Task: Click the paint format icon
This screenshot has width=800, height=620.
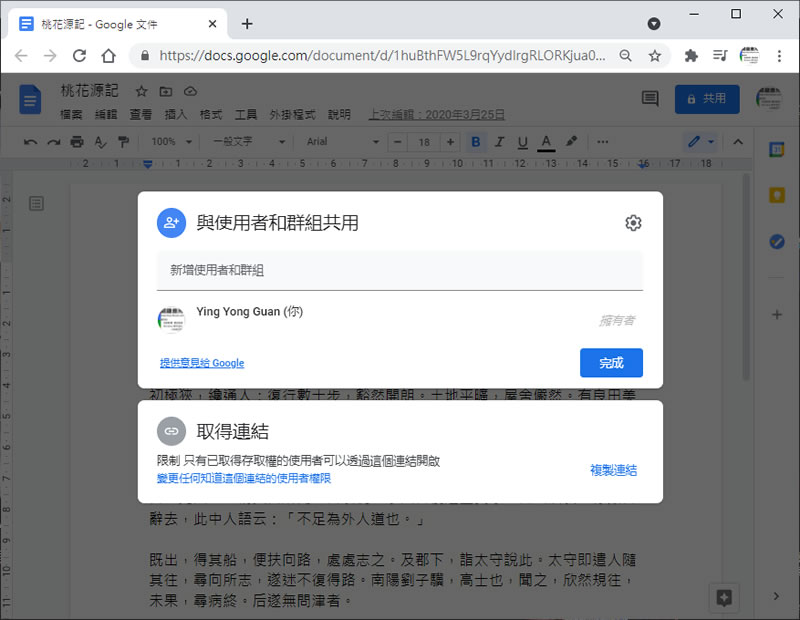Action: [x=123, y=142]
